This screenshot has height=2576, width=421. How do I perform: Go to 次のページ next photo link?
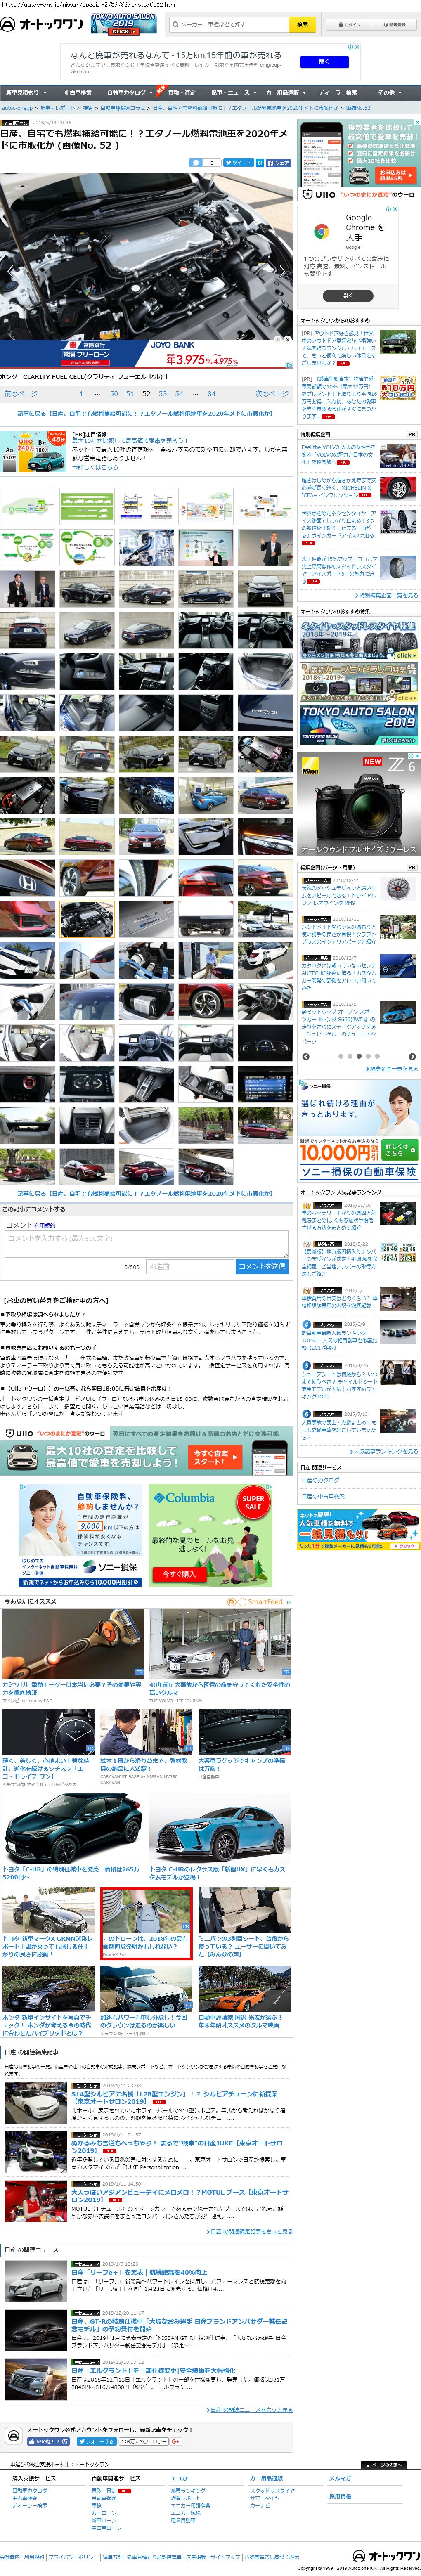[272, 394]
